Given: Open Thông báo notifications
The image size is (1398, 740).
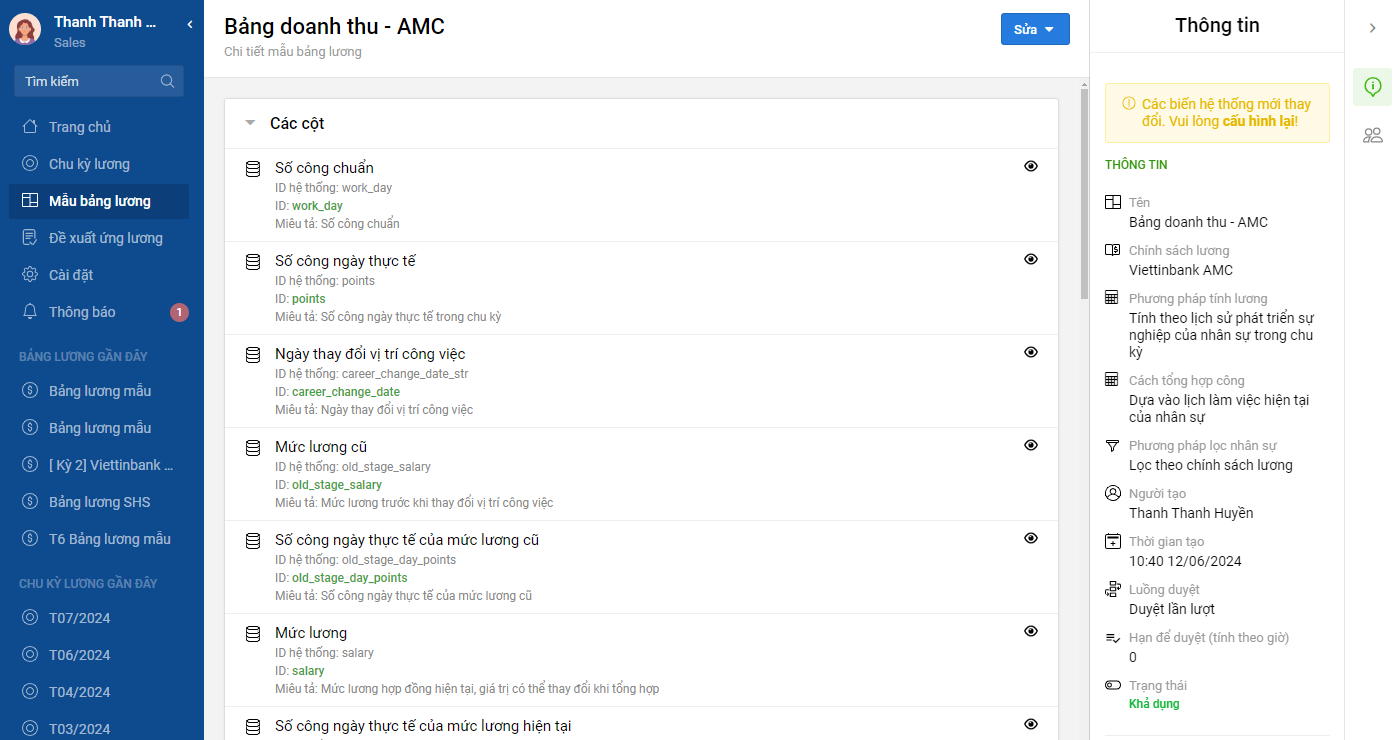Looking at the screenshot, I should pyautogui.click(x=98, y=312).
